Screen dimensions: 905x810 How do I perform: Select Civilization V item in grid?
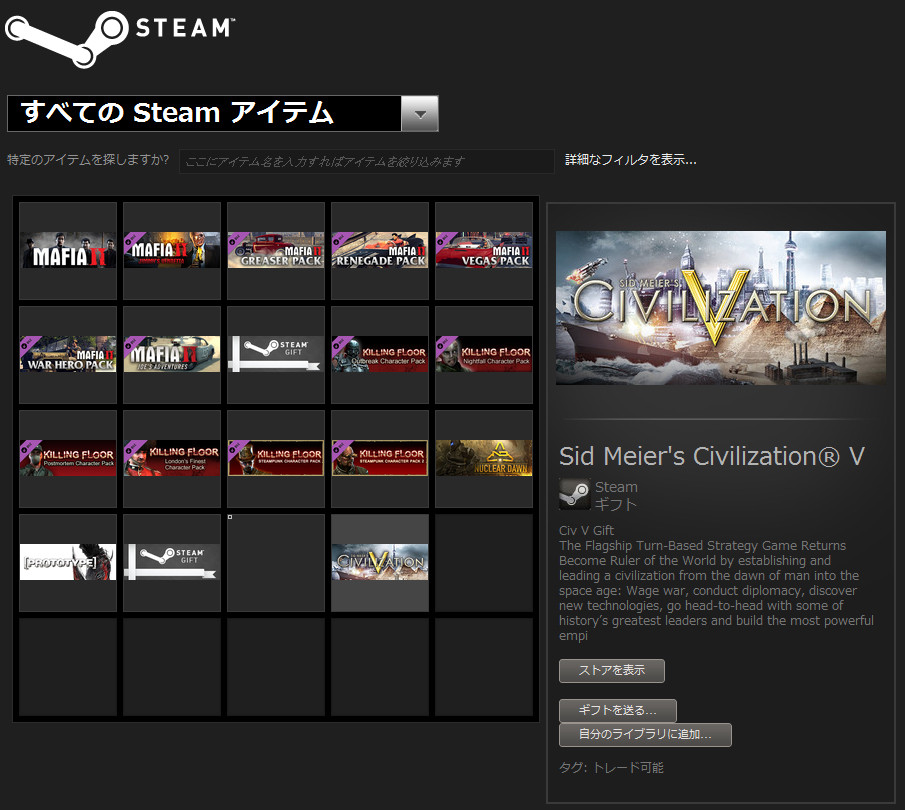click(x=380, y=562)
